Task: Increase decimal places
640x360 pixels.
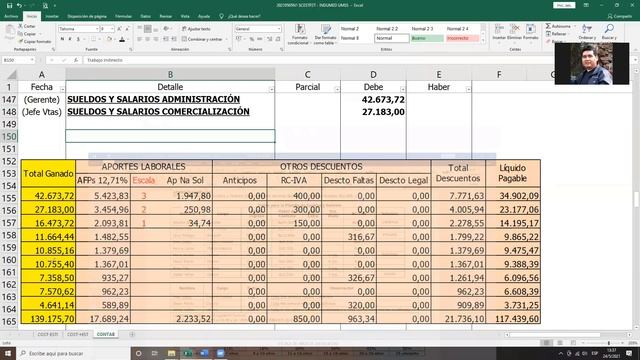Action: [269, 39]
